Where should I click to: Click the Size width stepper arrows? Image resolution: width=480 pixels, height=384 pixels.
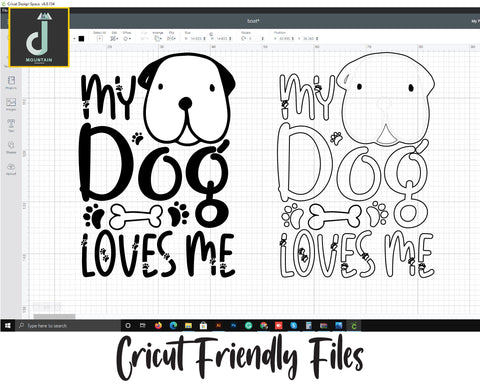(204, 39)
